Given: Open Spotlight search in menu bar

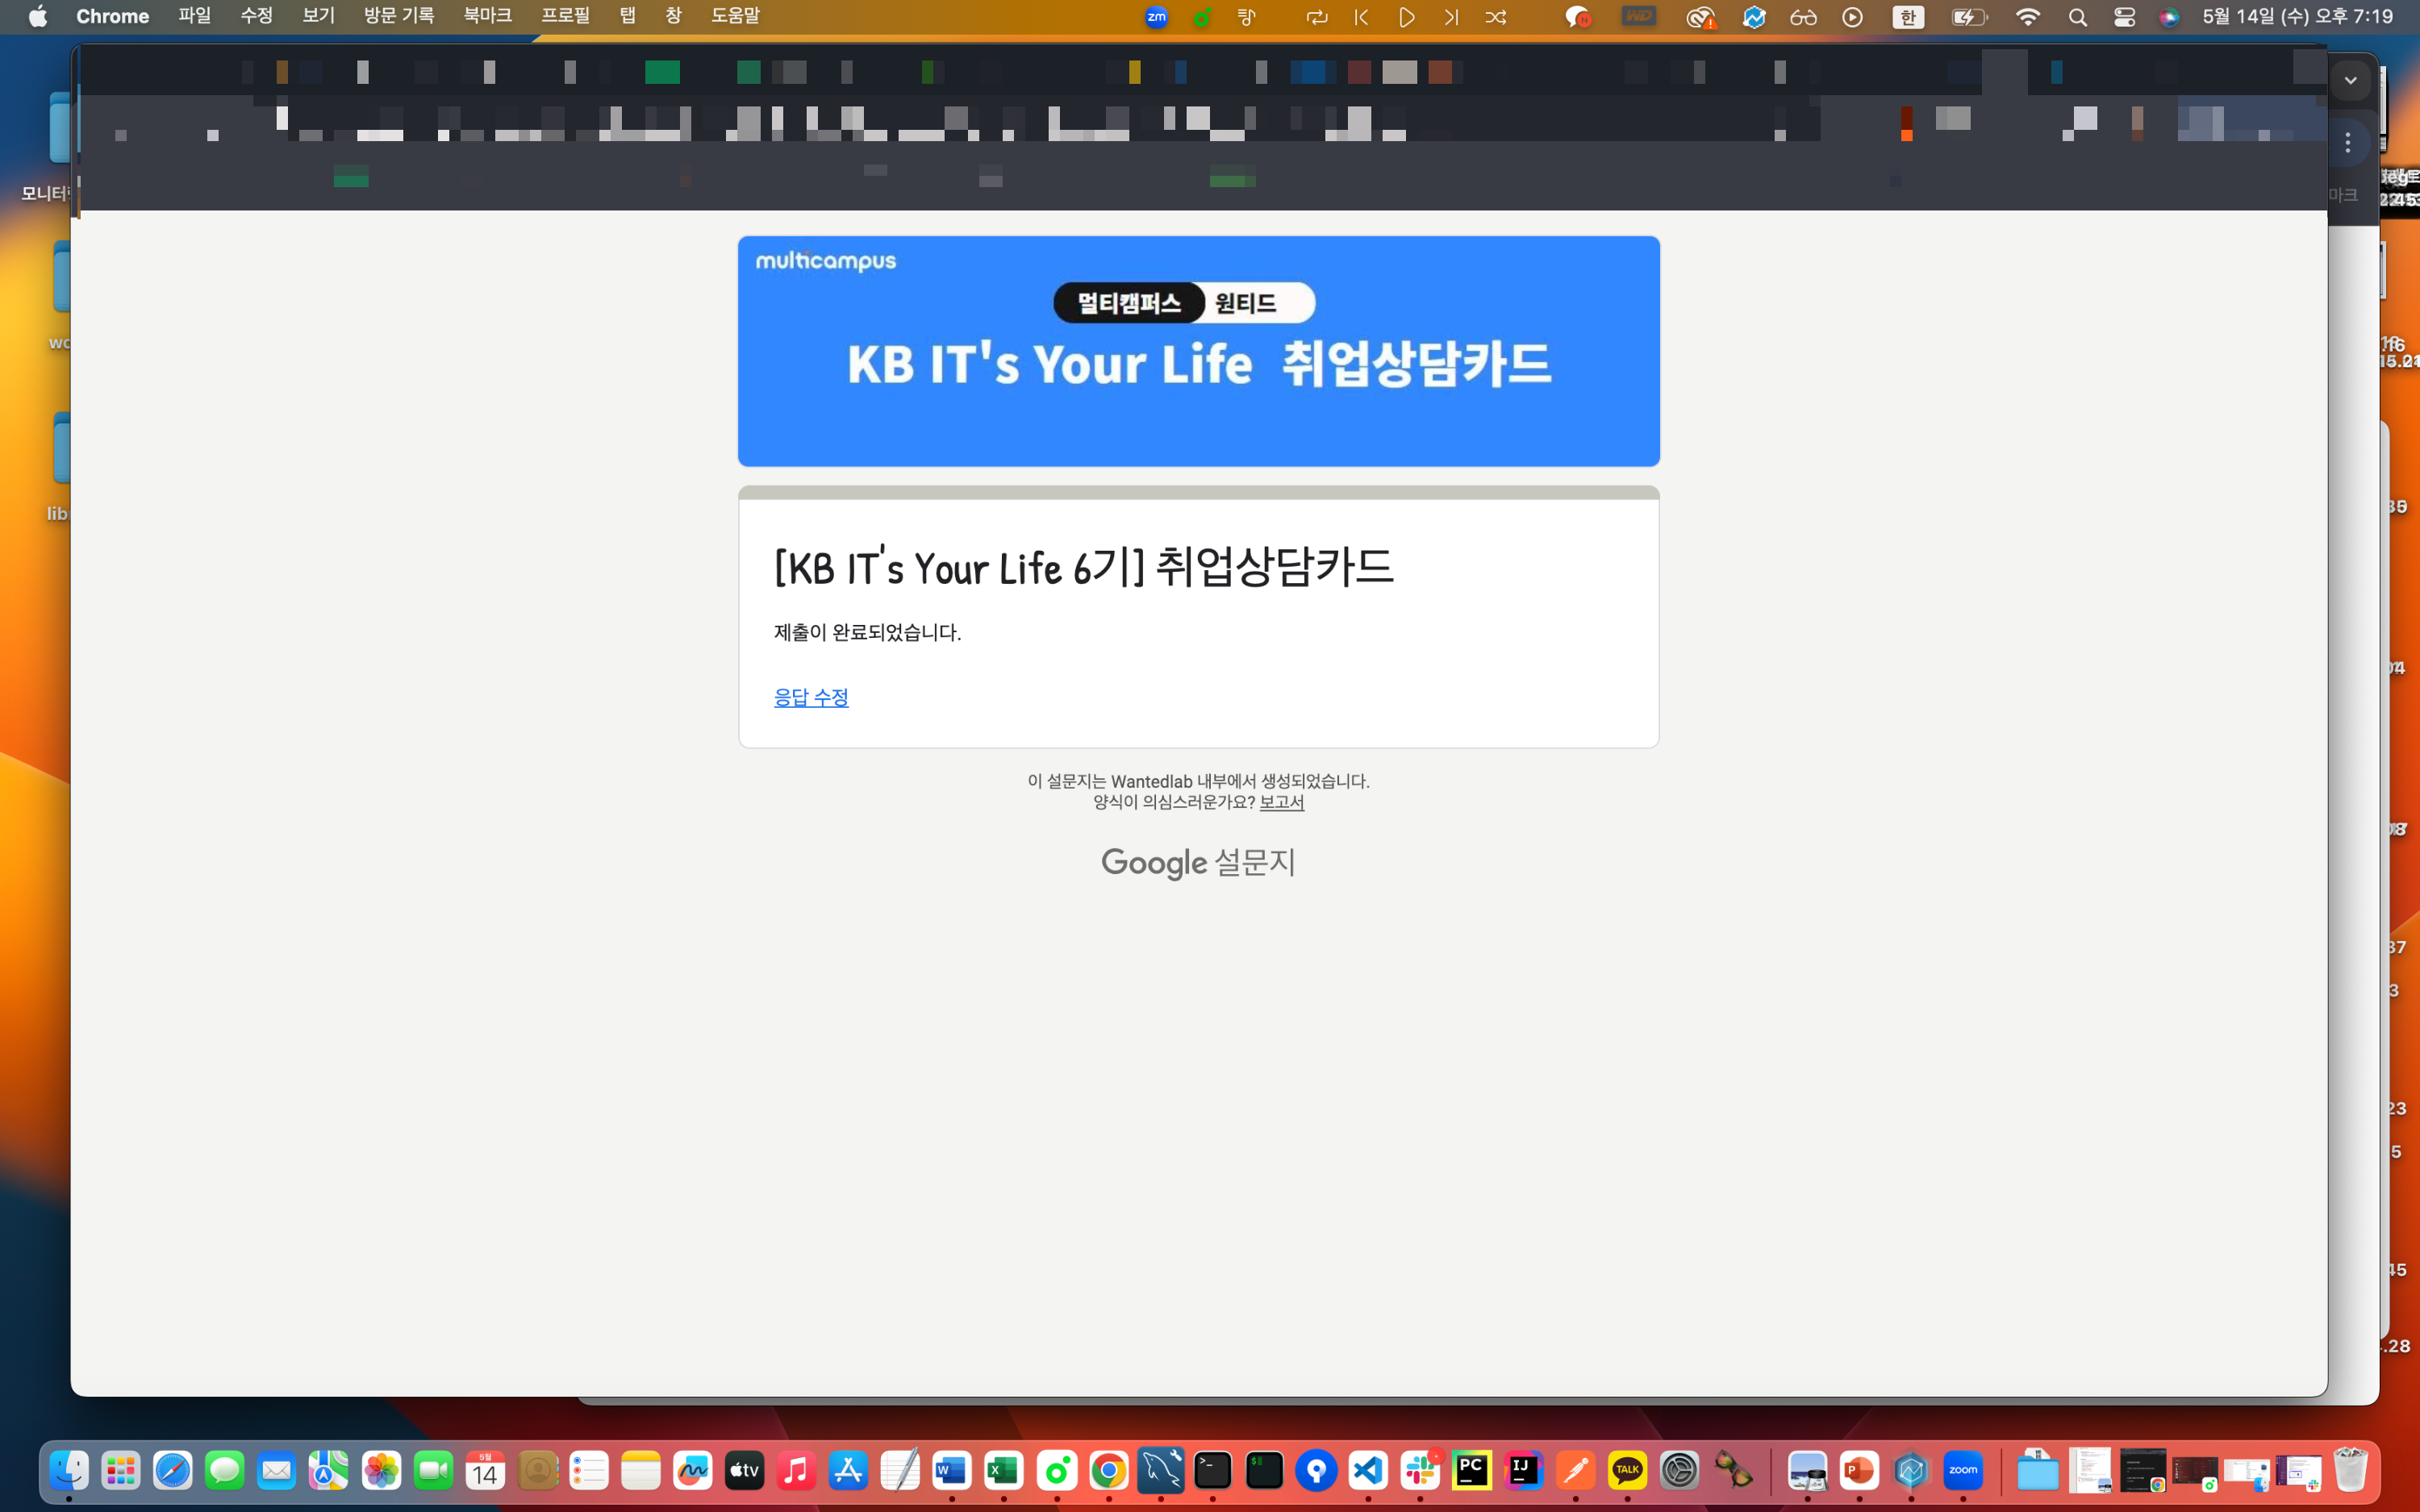Looking at the screenshot, I should pyautogui.click(x=2077, y=17).
